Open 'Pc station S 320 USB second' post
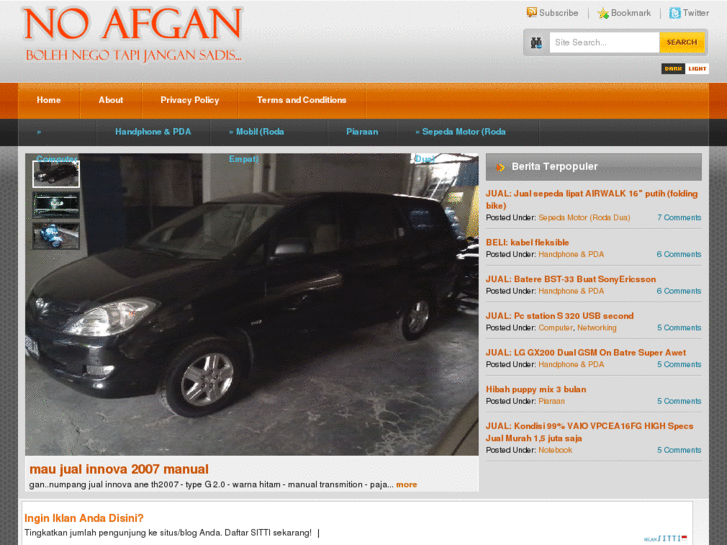The height and width of the screenshot is (545, 727). (x=560, y=316)
